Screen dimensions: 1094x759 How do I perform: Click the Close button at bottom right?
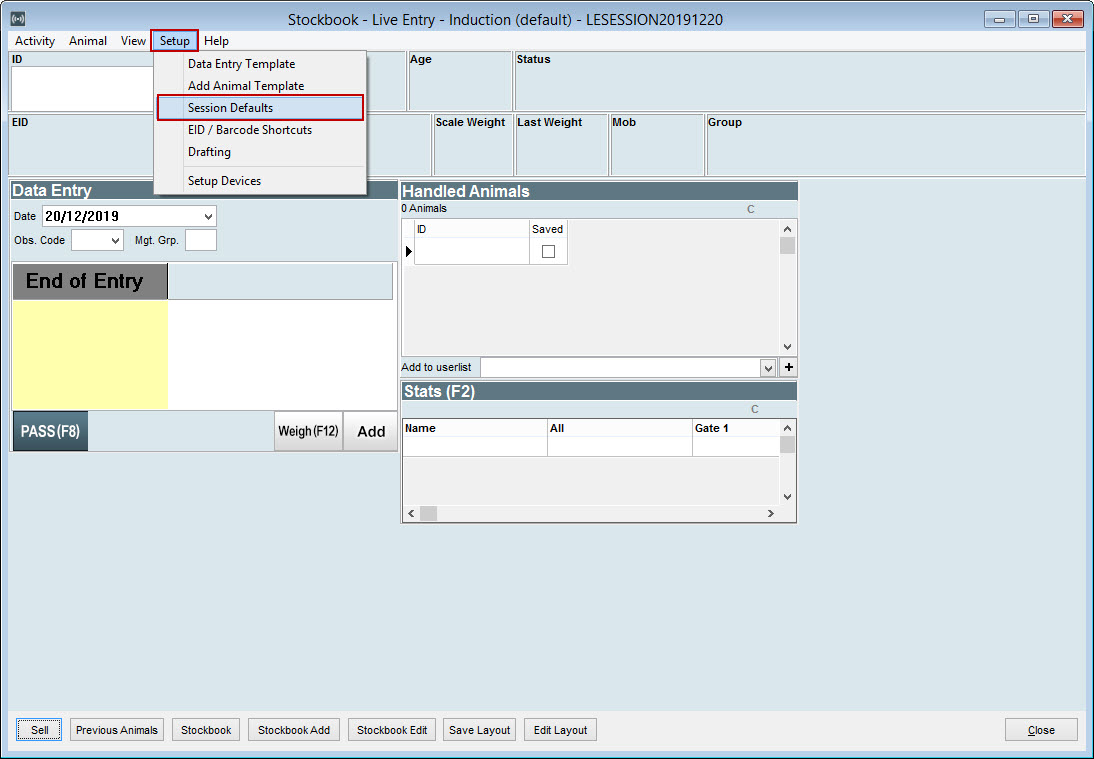coord(1041,730)
